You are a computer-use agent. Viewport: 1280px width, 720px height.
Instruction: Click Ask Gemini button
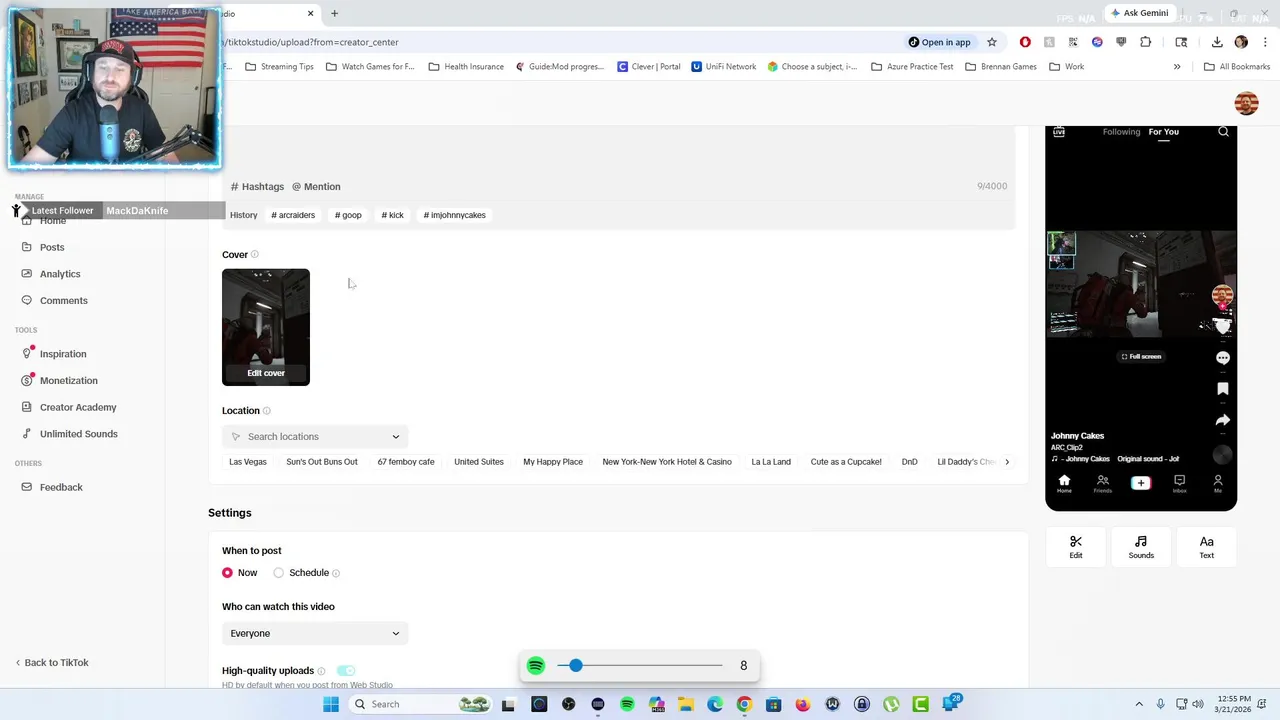tap(1139, 14)
